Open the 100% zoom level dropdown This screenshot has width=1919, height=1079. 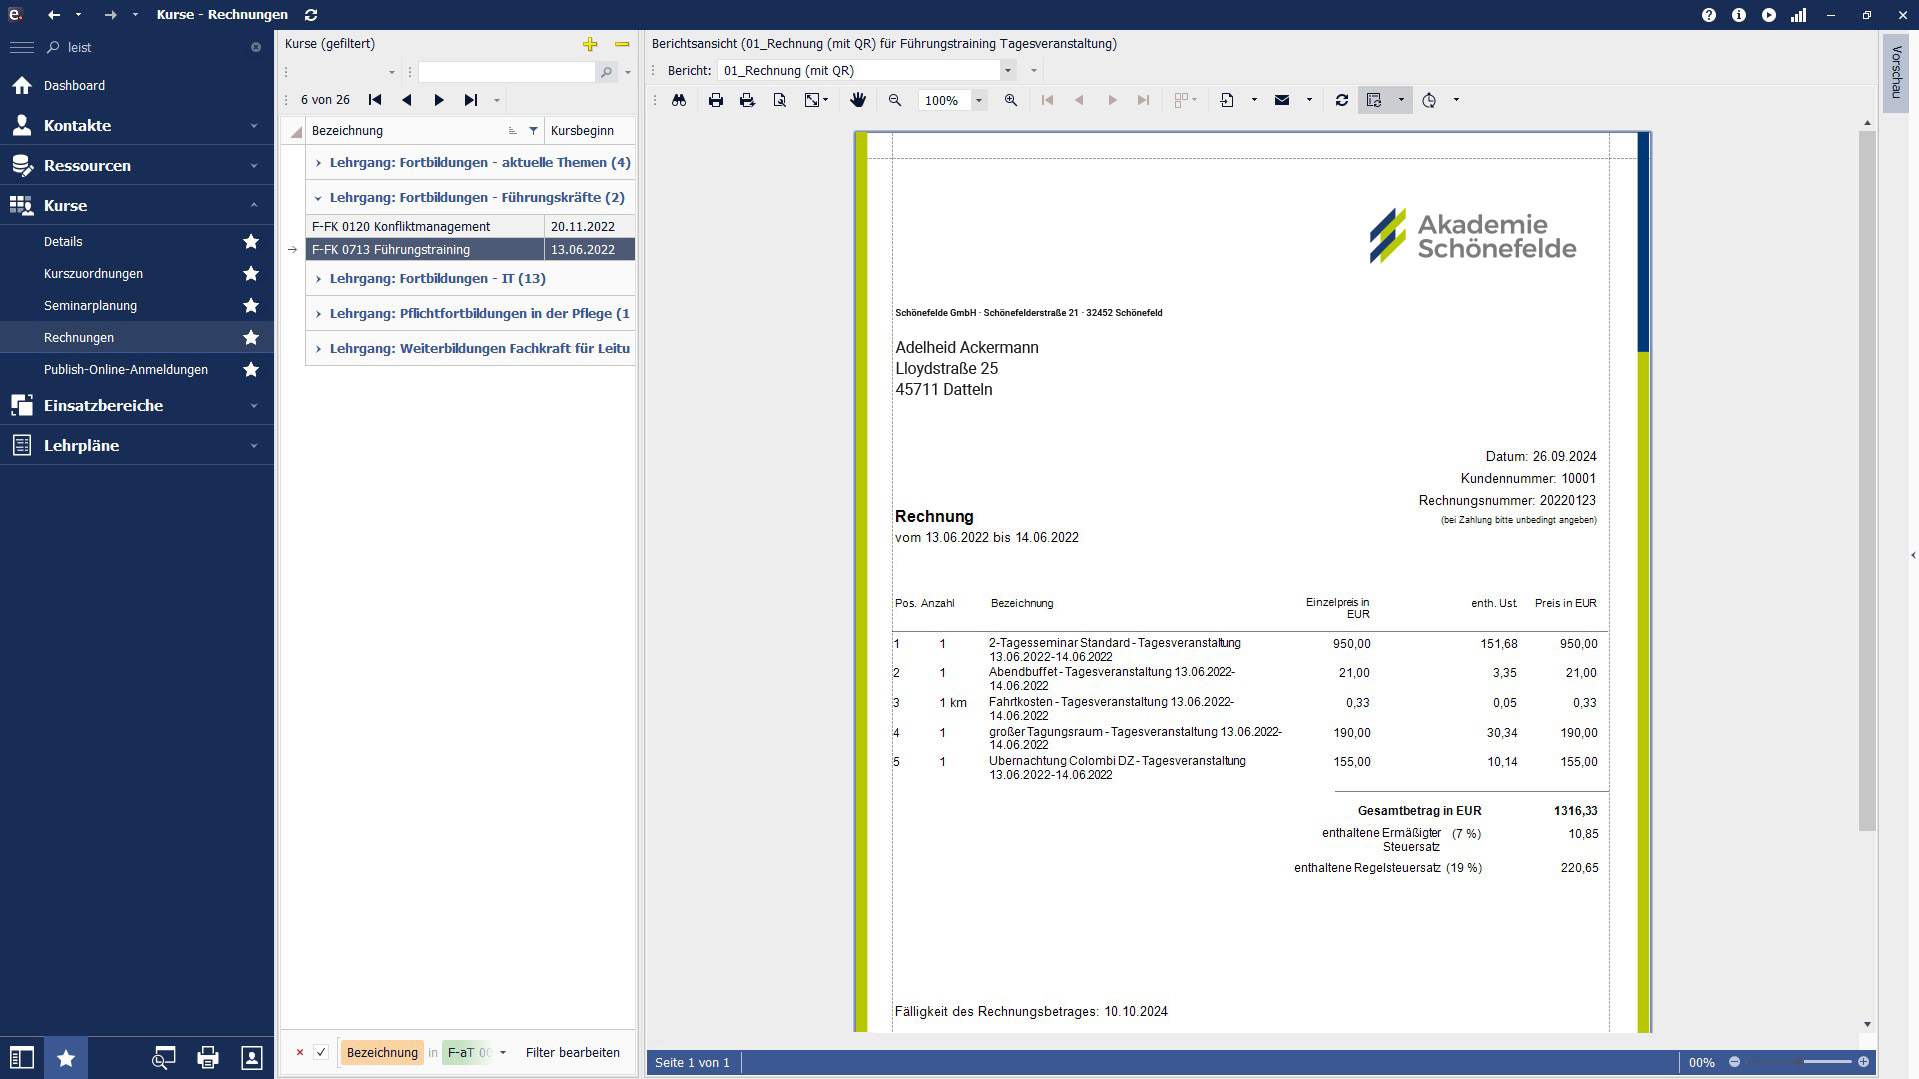point(979,100)
